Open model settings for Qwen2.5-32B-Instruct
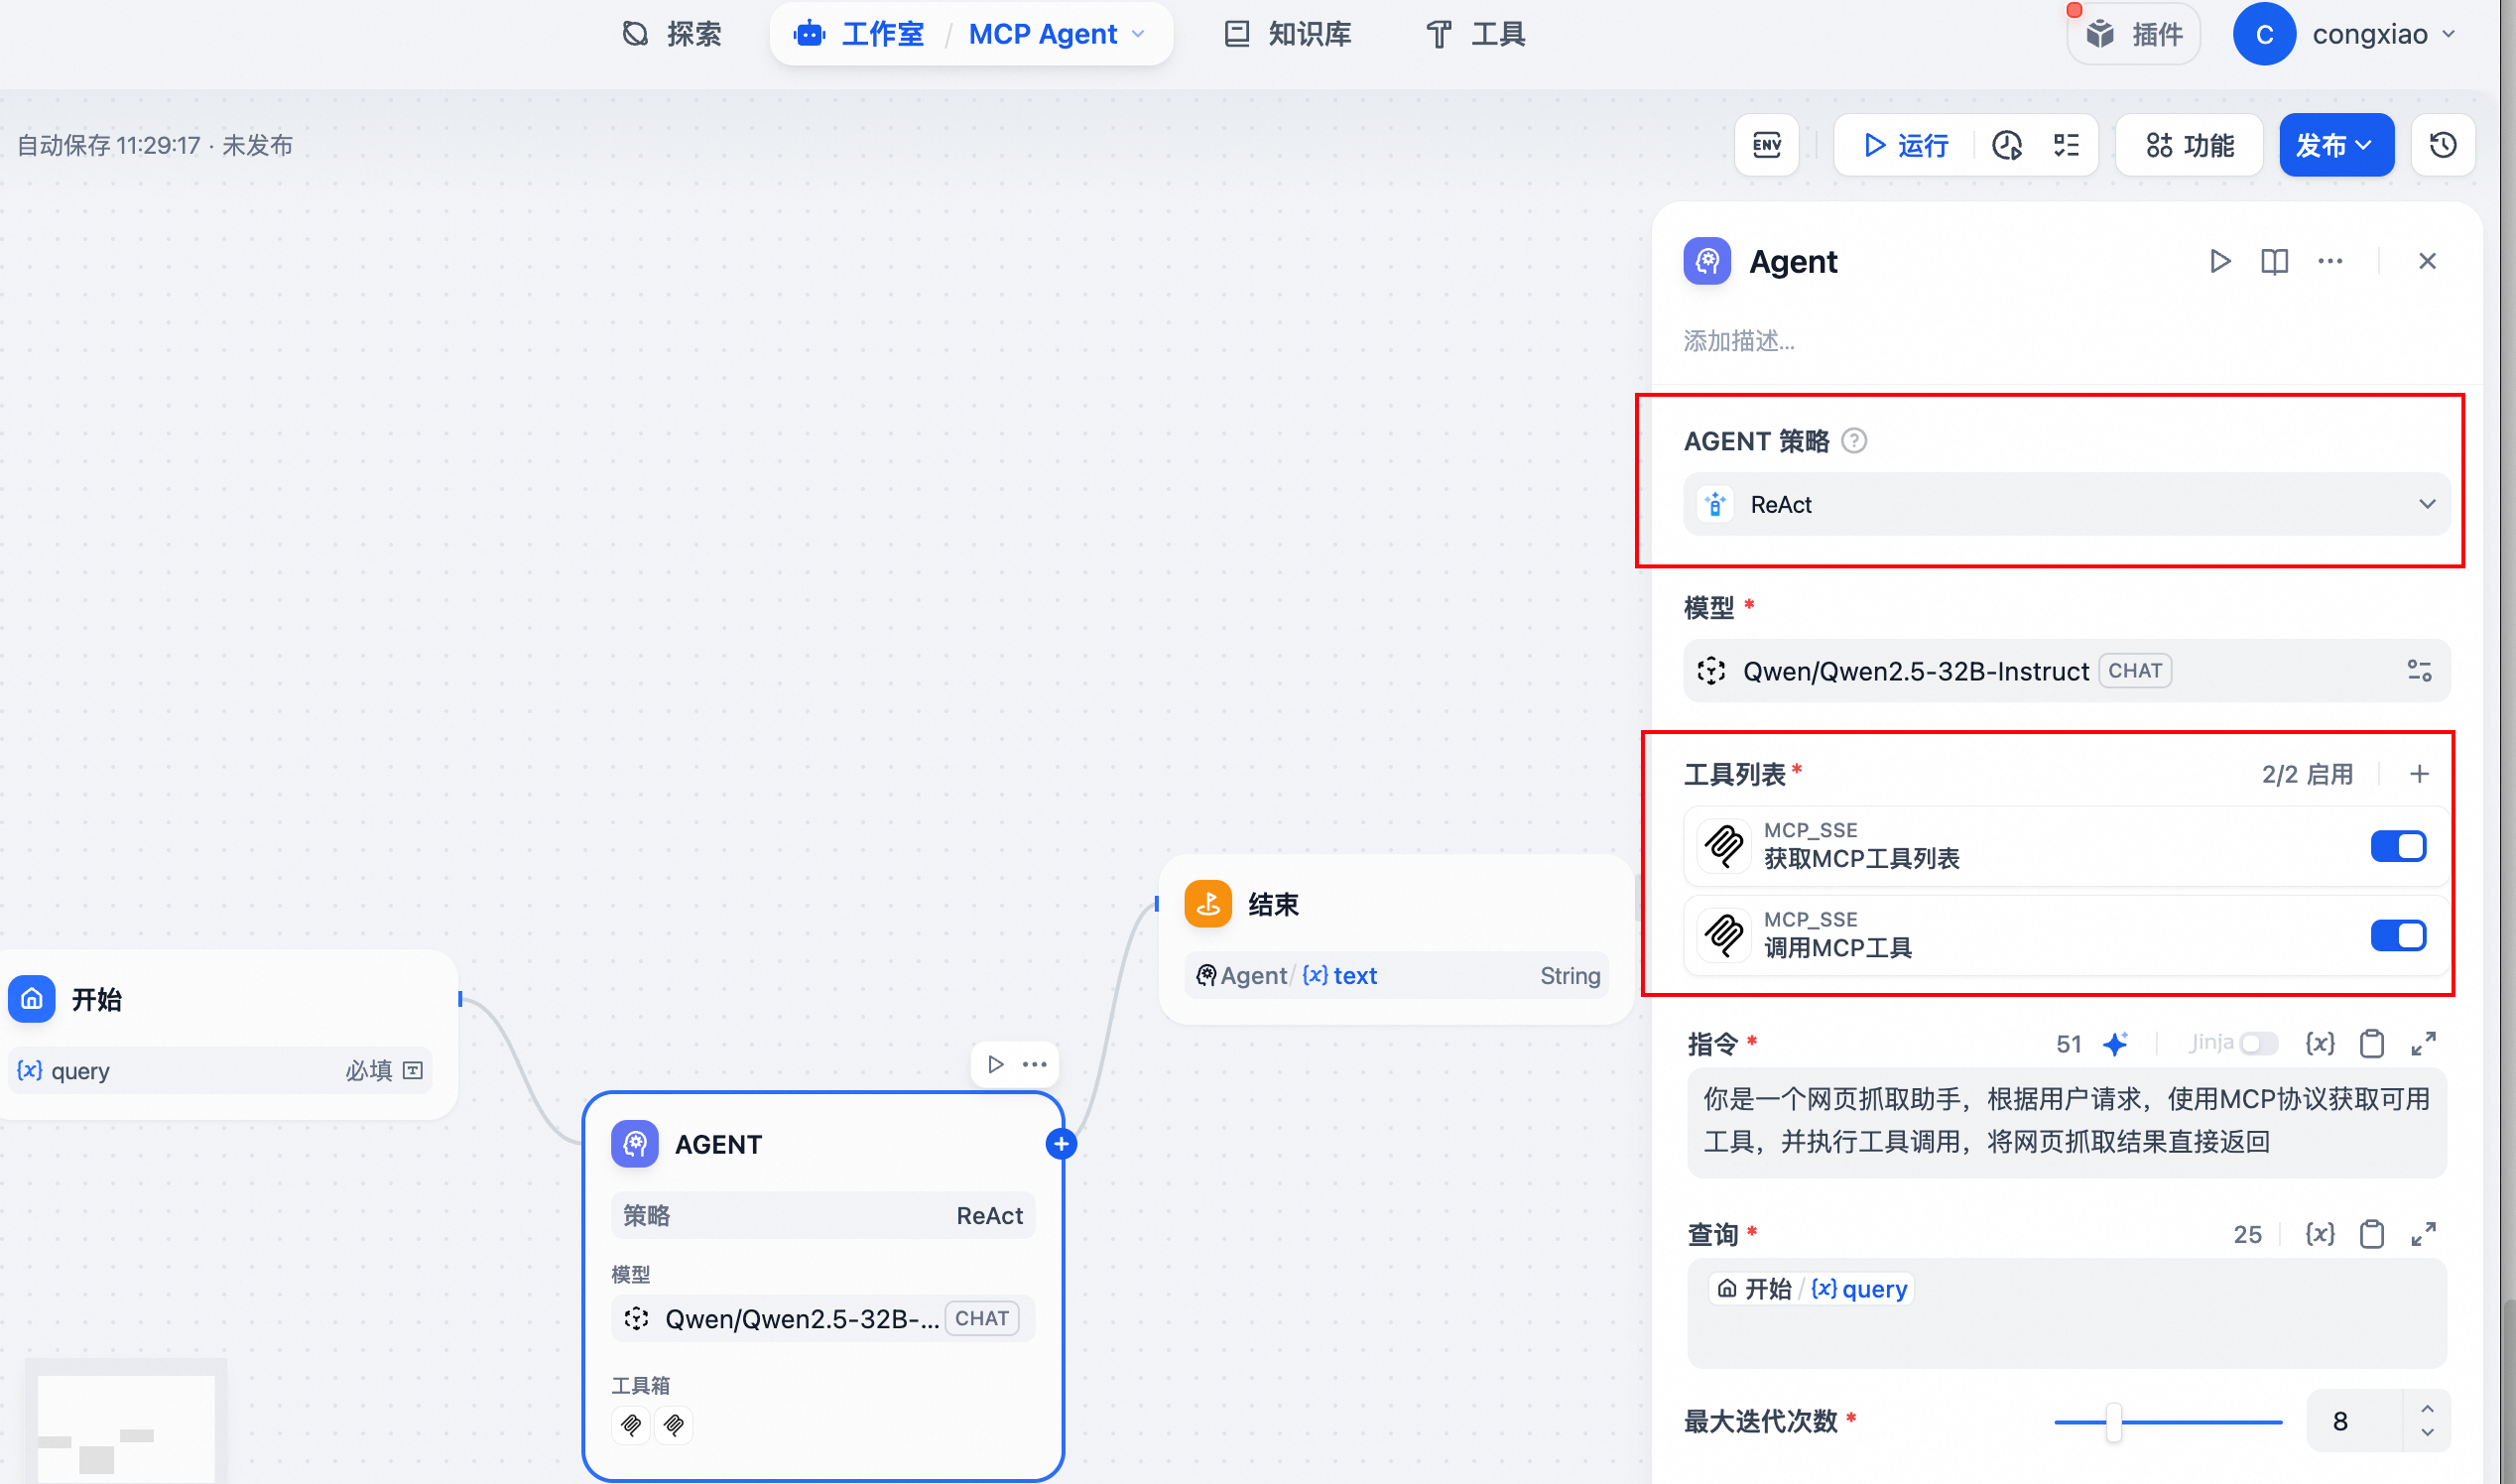This screenshot has width=2516, height=1484. pyautogui.click(x=2420, y=670)
